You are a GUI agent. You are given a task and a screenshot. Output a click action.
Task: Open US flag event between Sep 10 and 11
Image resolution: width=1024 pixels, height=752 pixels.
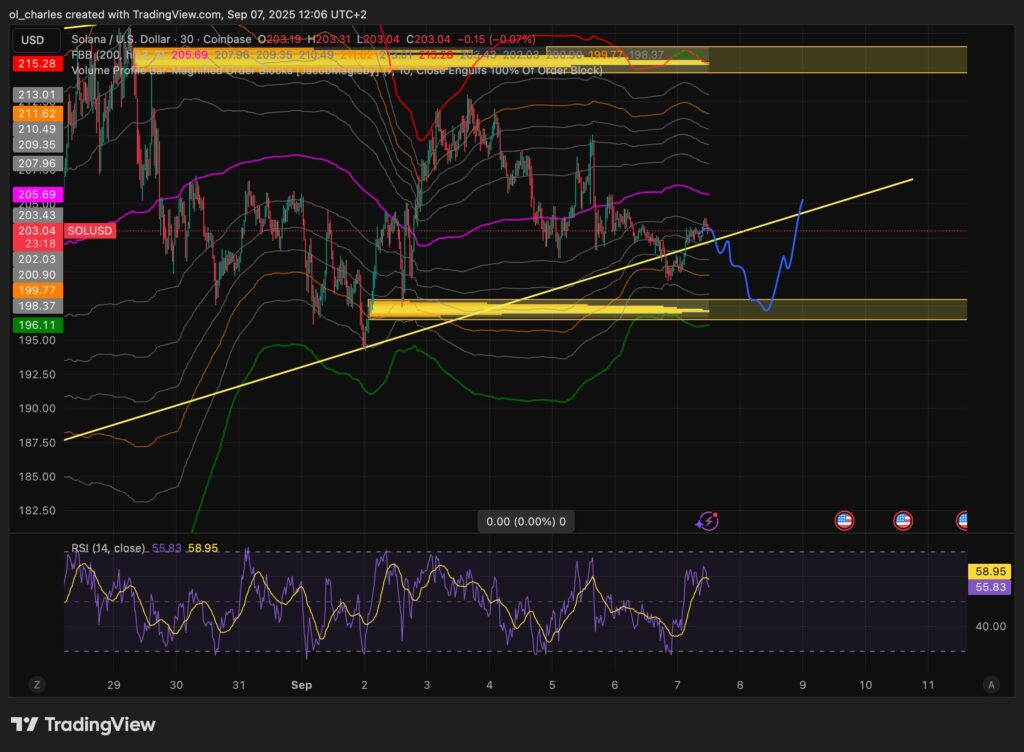click(904, 520)
